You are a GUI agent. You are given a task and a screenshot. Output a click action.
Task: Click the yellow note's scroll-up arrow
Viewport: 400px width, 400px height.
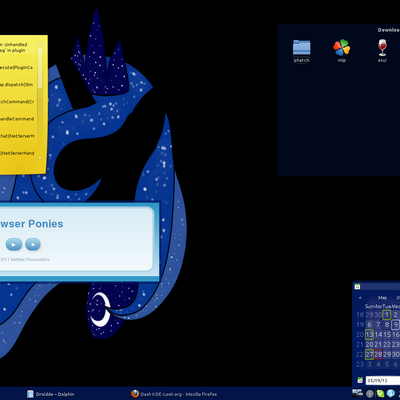coord(40,44)
